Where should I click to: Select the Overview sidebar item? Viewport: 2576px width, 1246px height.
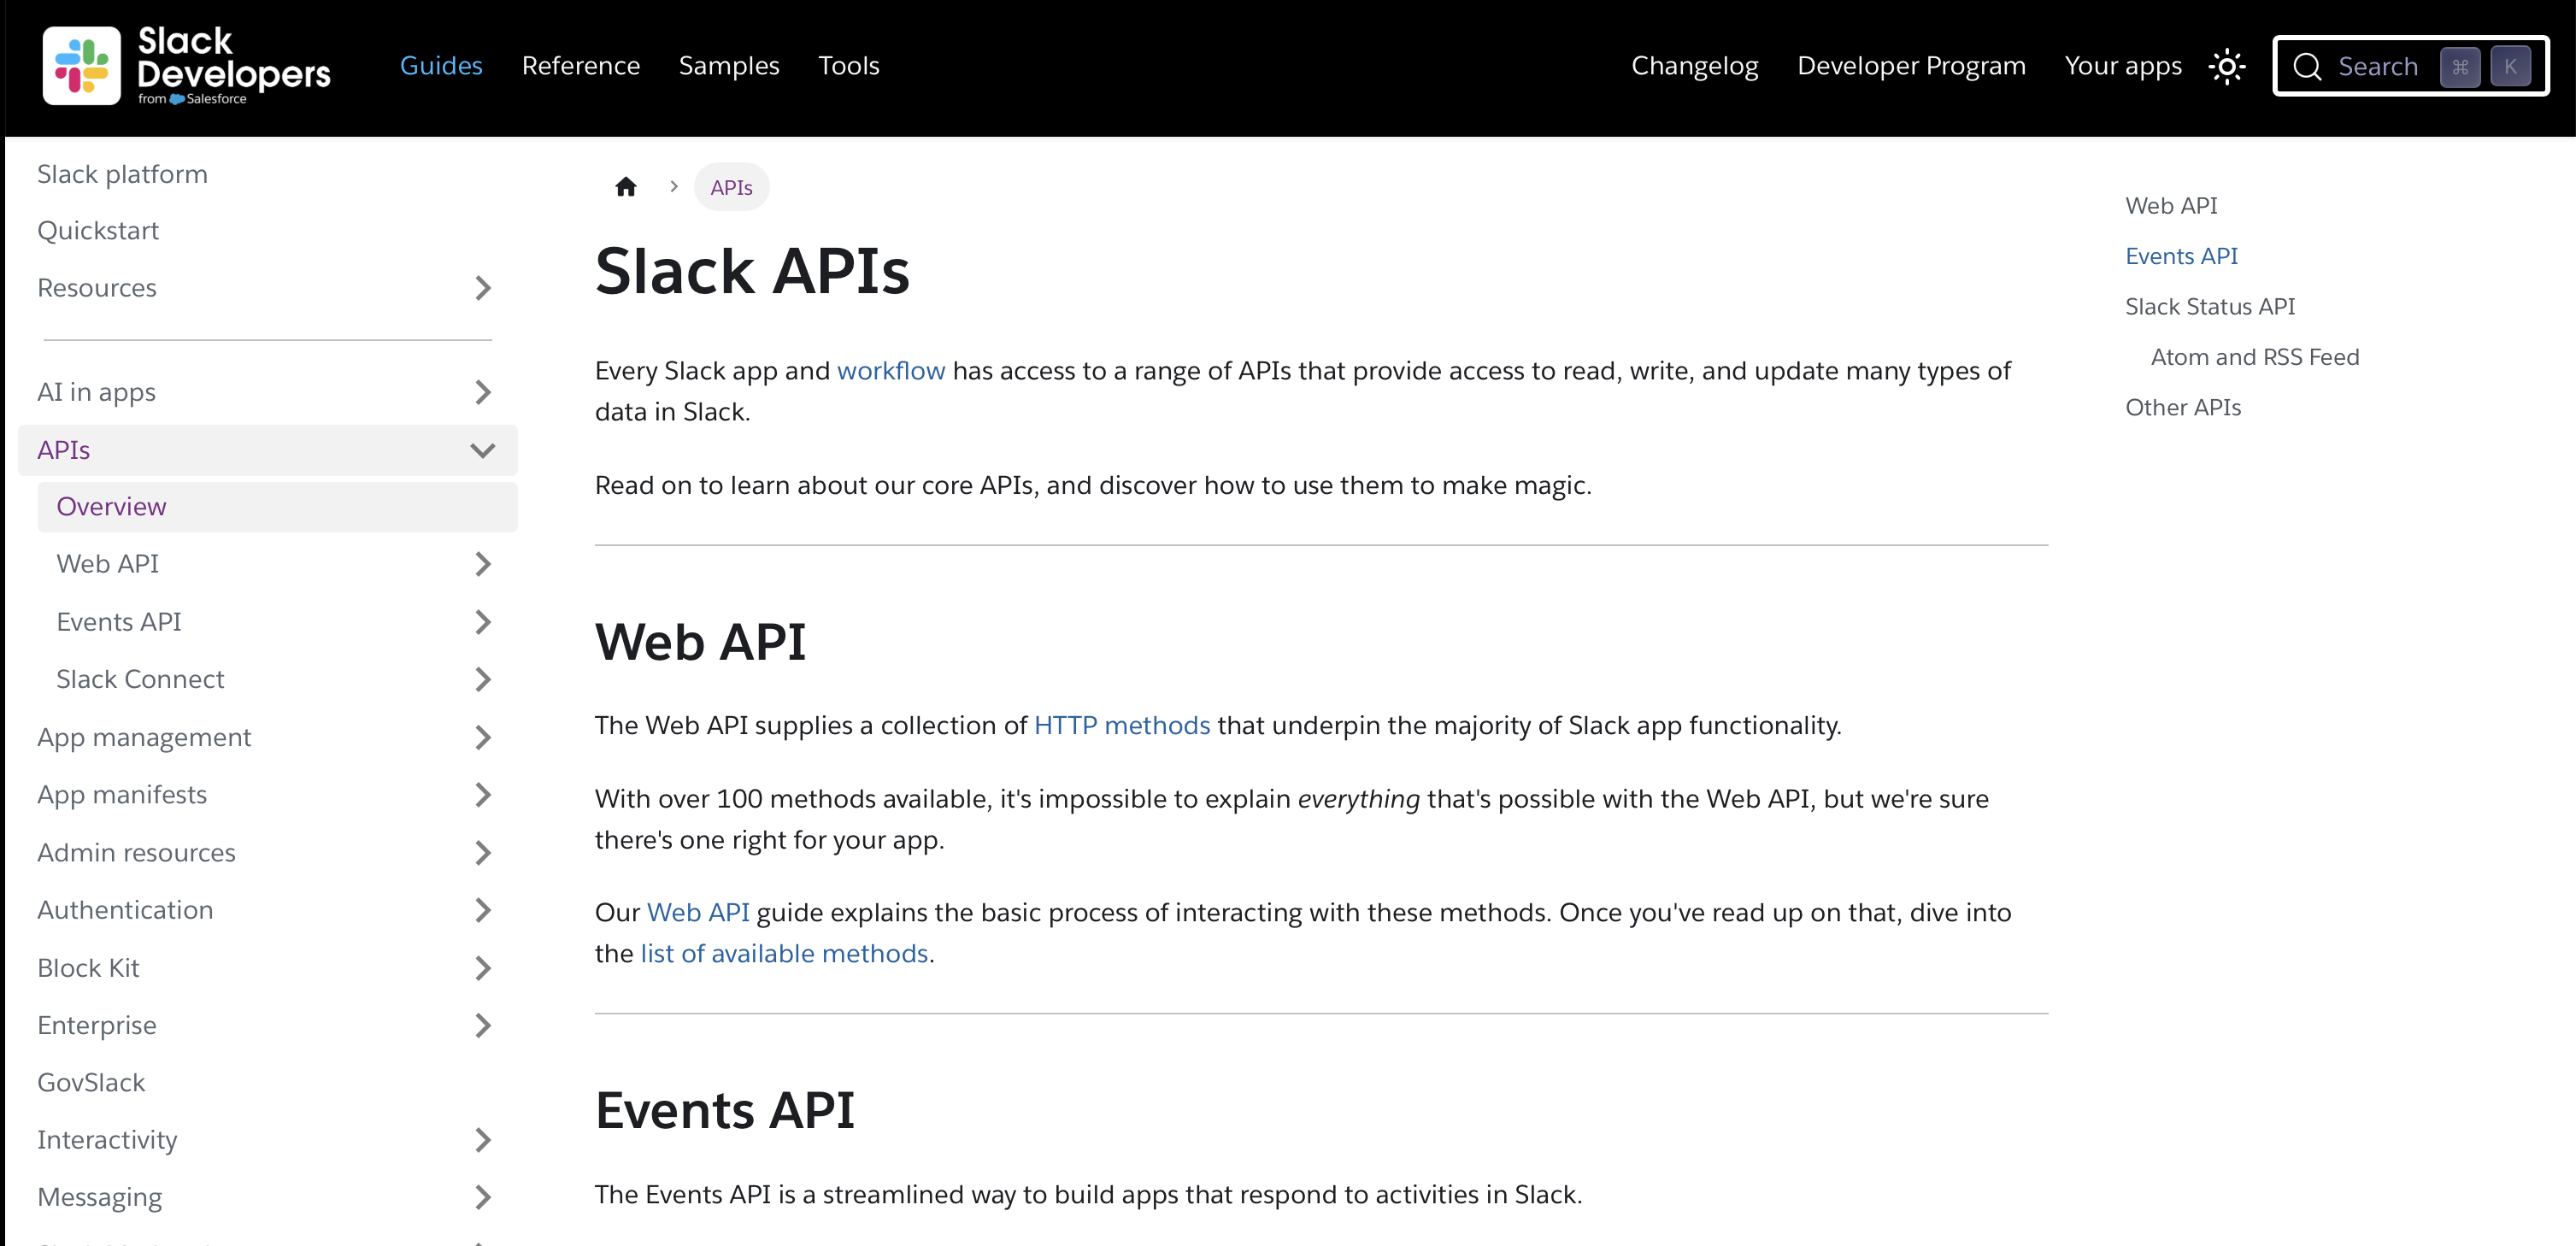pyautogui.click(x=112, y=507)
